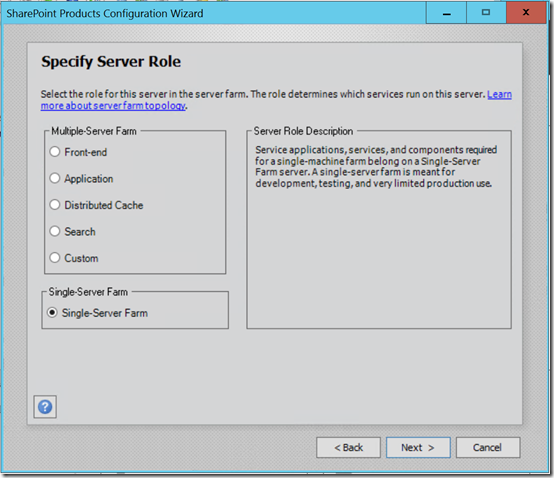The height and width of the screenshot is (478, 554).
Task: Open the Learn more about server farm topology link
Action: (113, 106)
